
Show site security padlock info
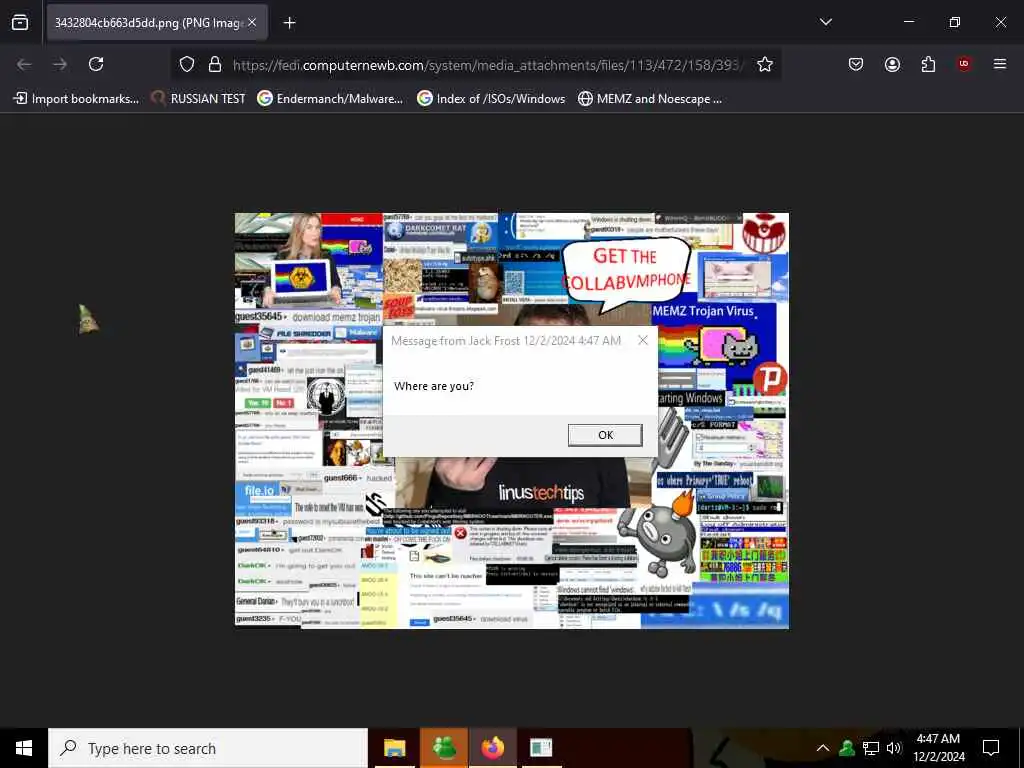click(214, 64)
